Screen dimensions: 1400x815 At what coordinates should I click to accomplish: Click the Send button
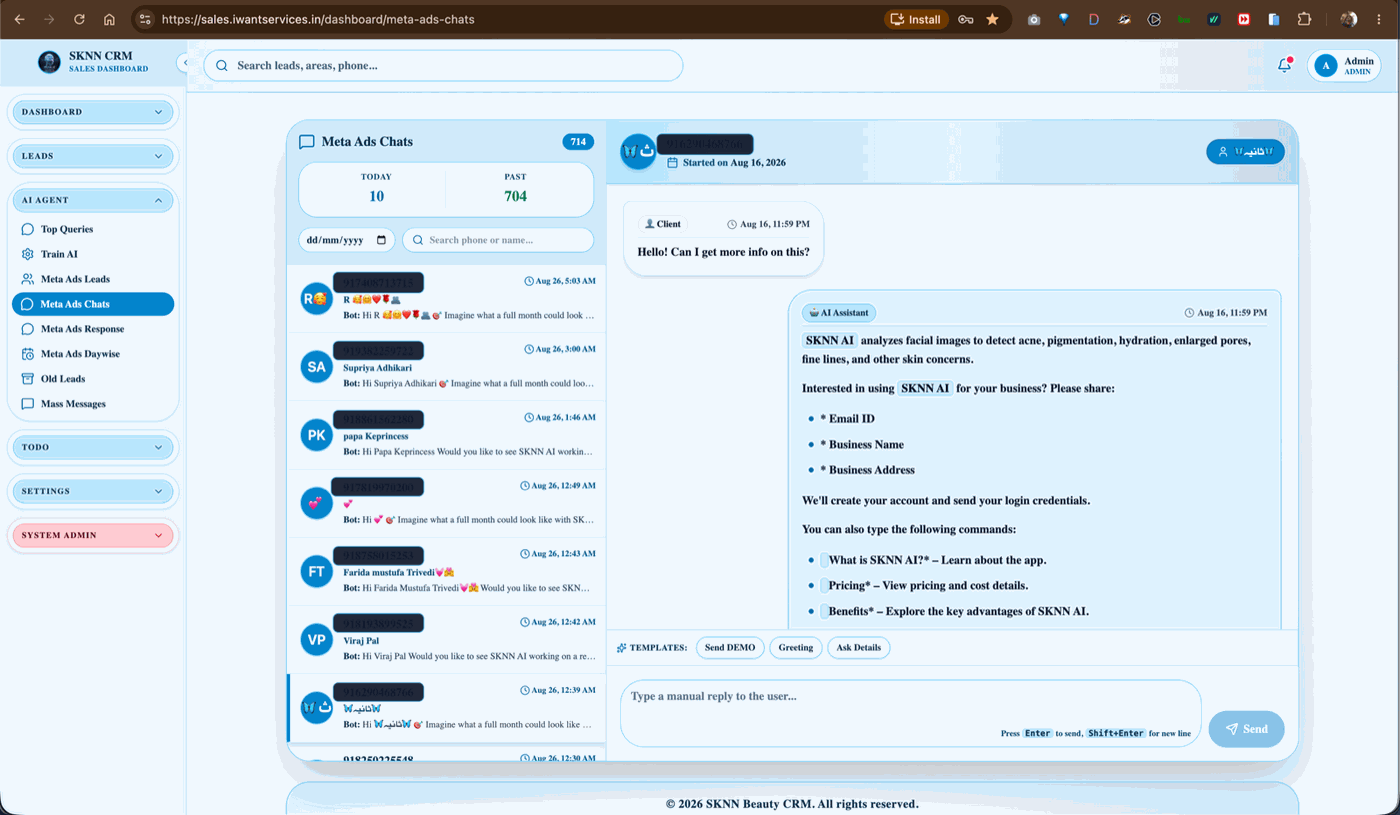[x=1246, y=729]
